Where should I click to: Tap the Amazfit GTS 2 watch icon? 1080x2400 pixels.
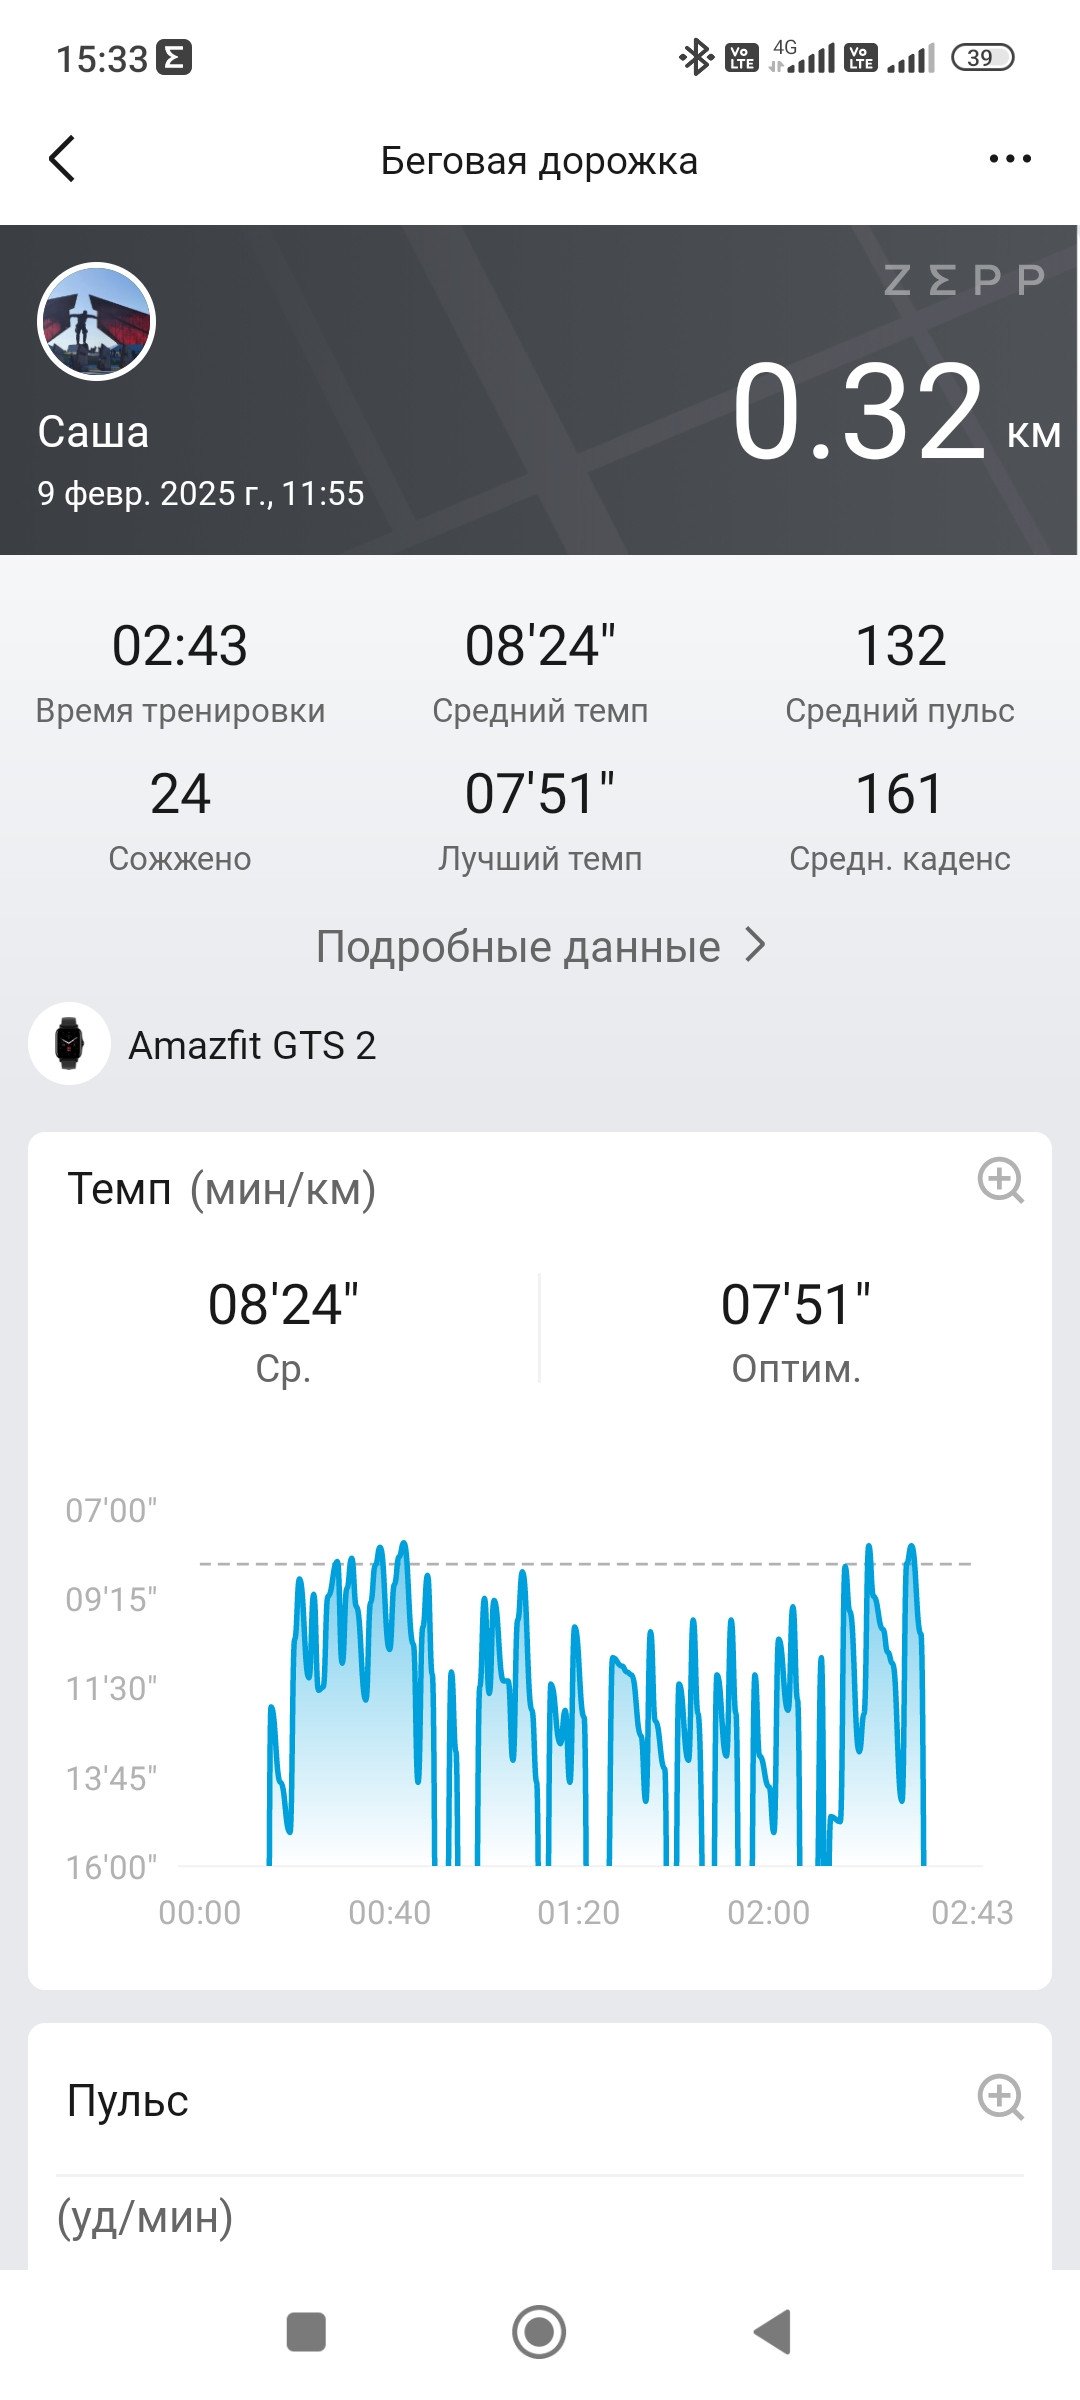69,1044
